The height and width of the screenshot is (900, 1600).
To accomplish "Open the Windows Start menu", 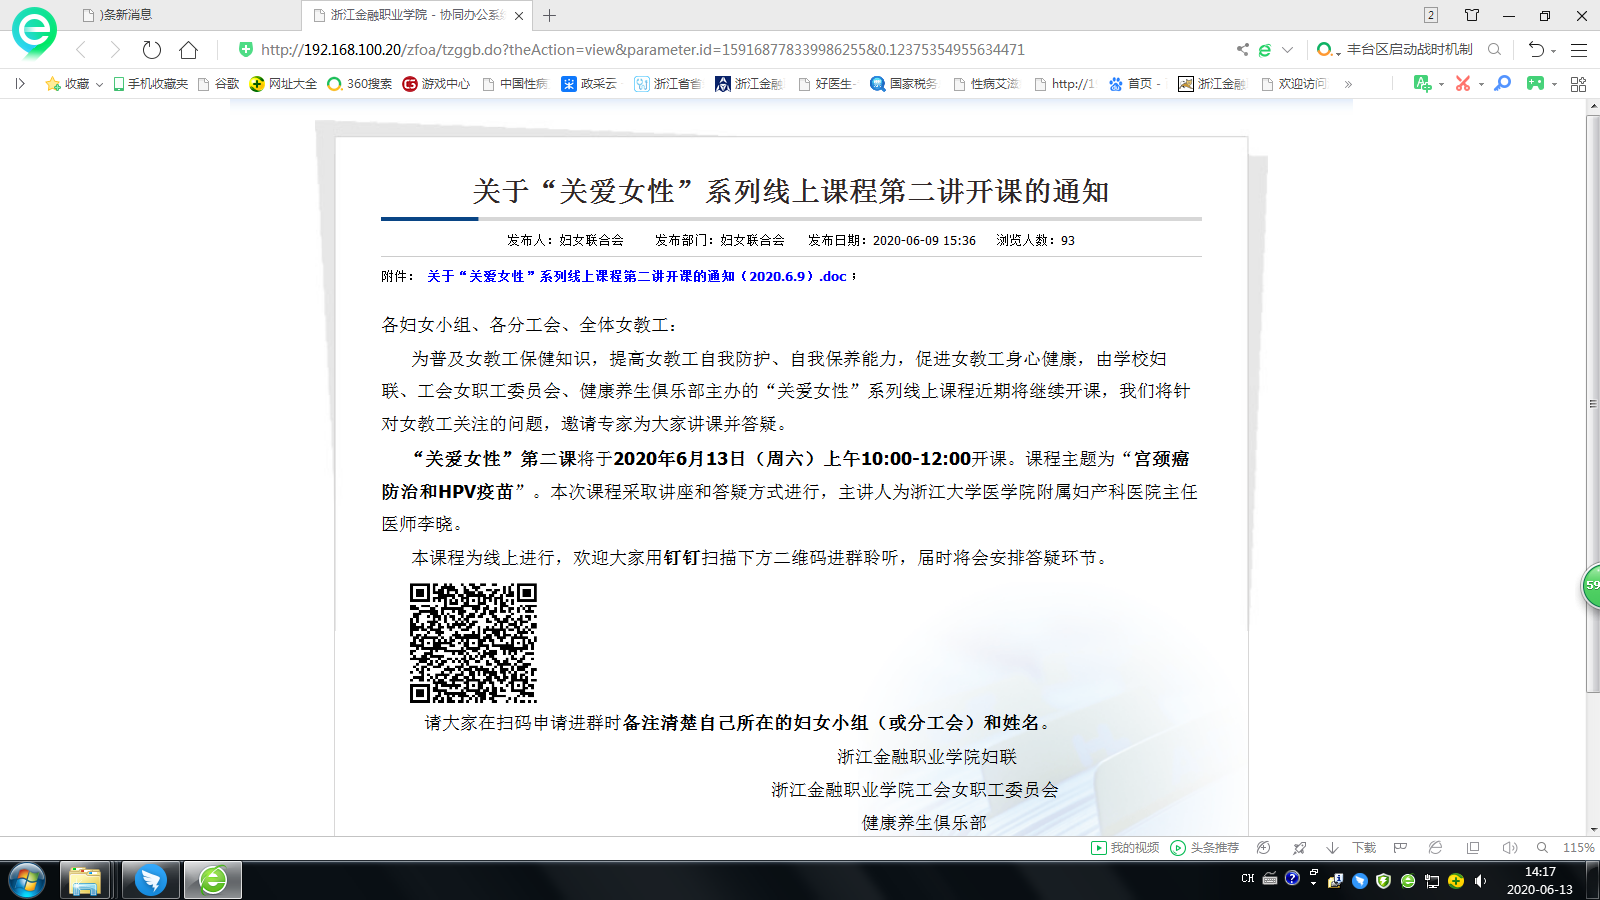I will pos(27,881).
